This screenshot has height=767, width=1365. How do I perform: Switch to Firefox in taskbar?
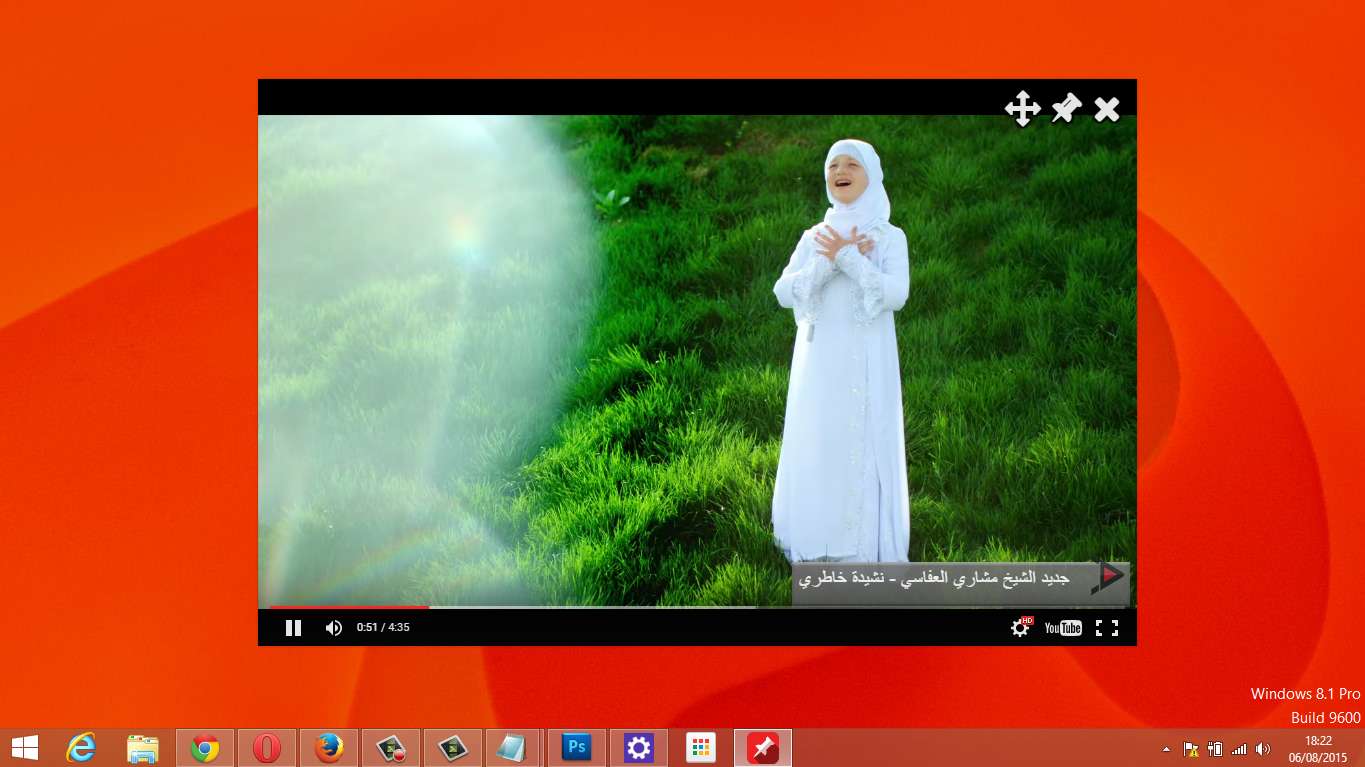click(329, 747)
